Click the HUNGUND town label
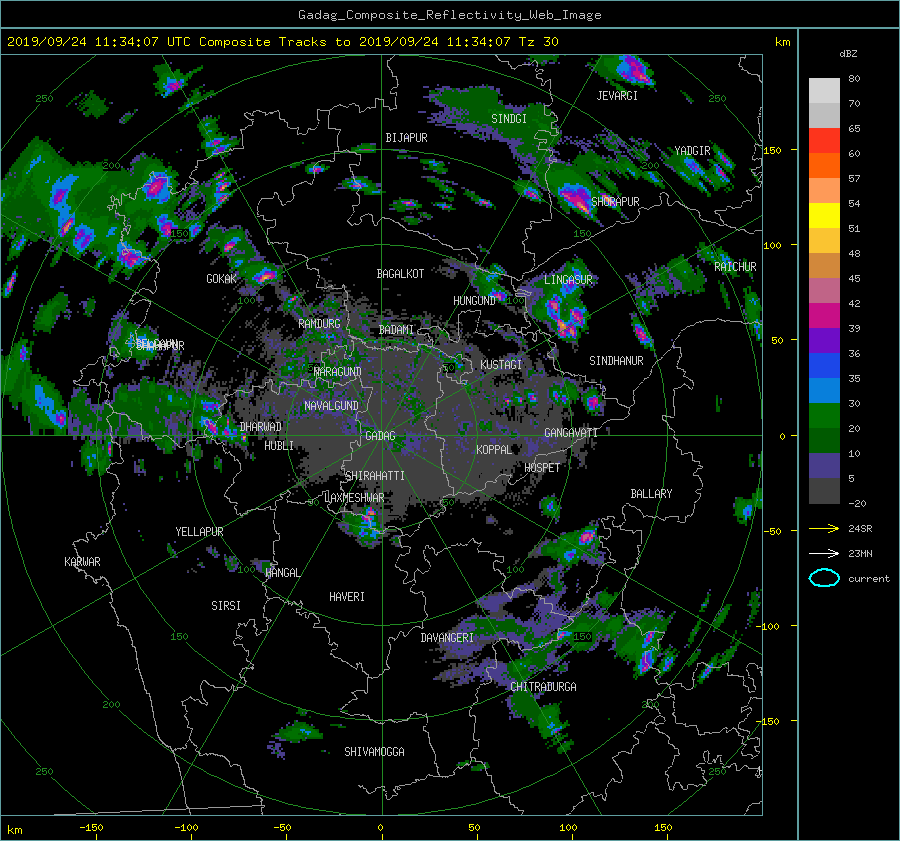Viewport: 900px width, 841px height. pyautogui.click(x=474, y=301)
